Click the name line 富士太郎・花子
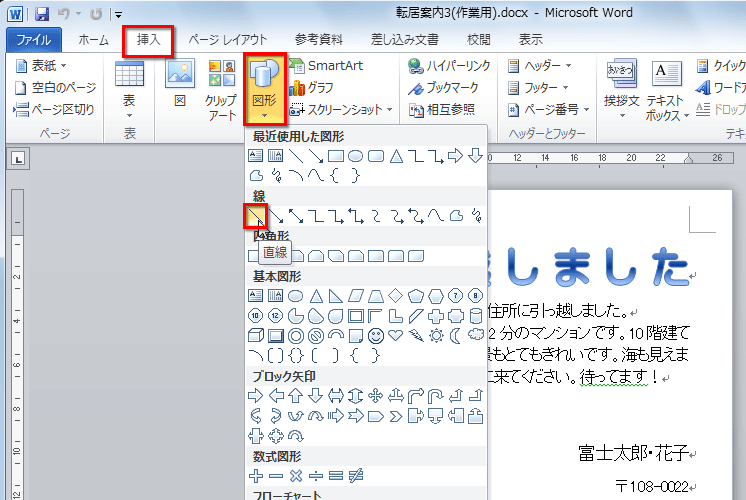Viewport: 746px width, 500px height. (x=634, y=452)
